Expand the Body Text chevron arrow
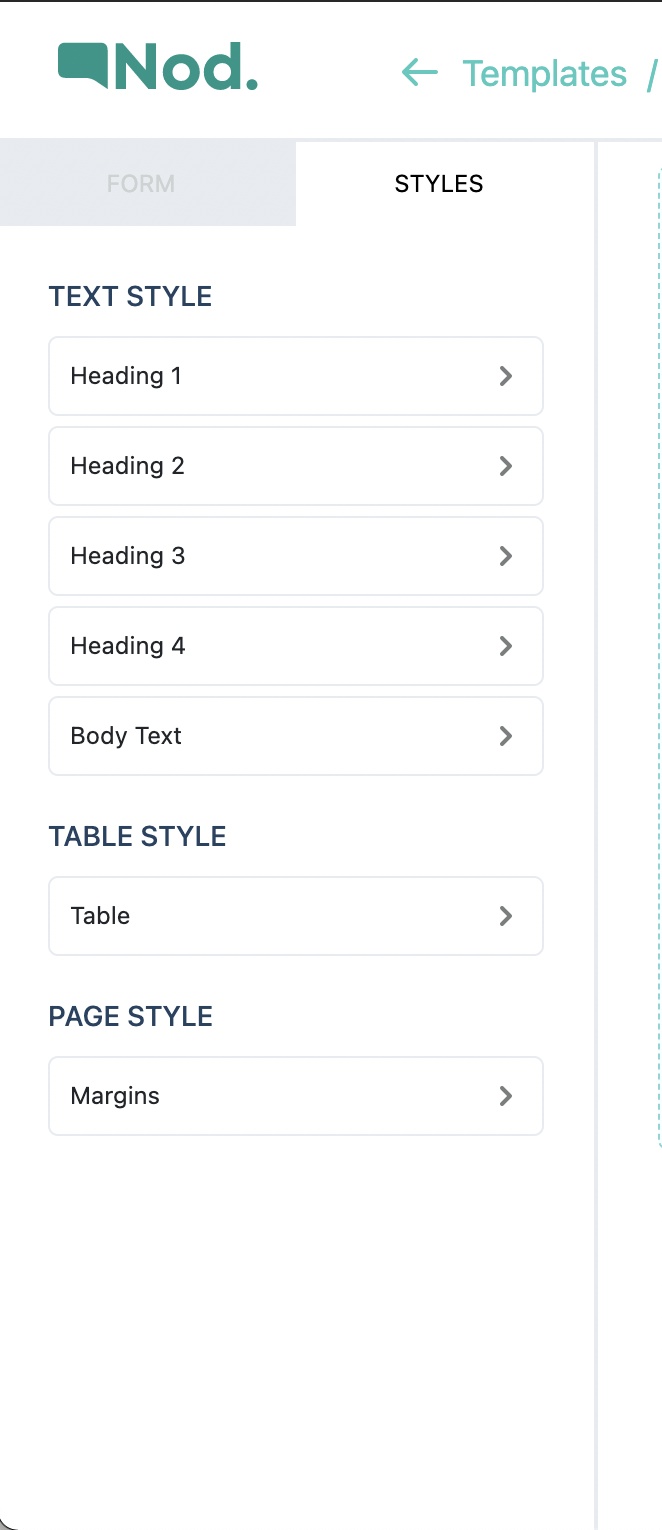662x1530 pixels. [x=506, y=736]
